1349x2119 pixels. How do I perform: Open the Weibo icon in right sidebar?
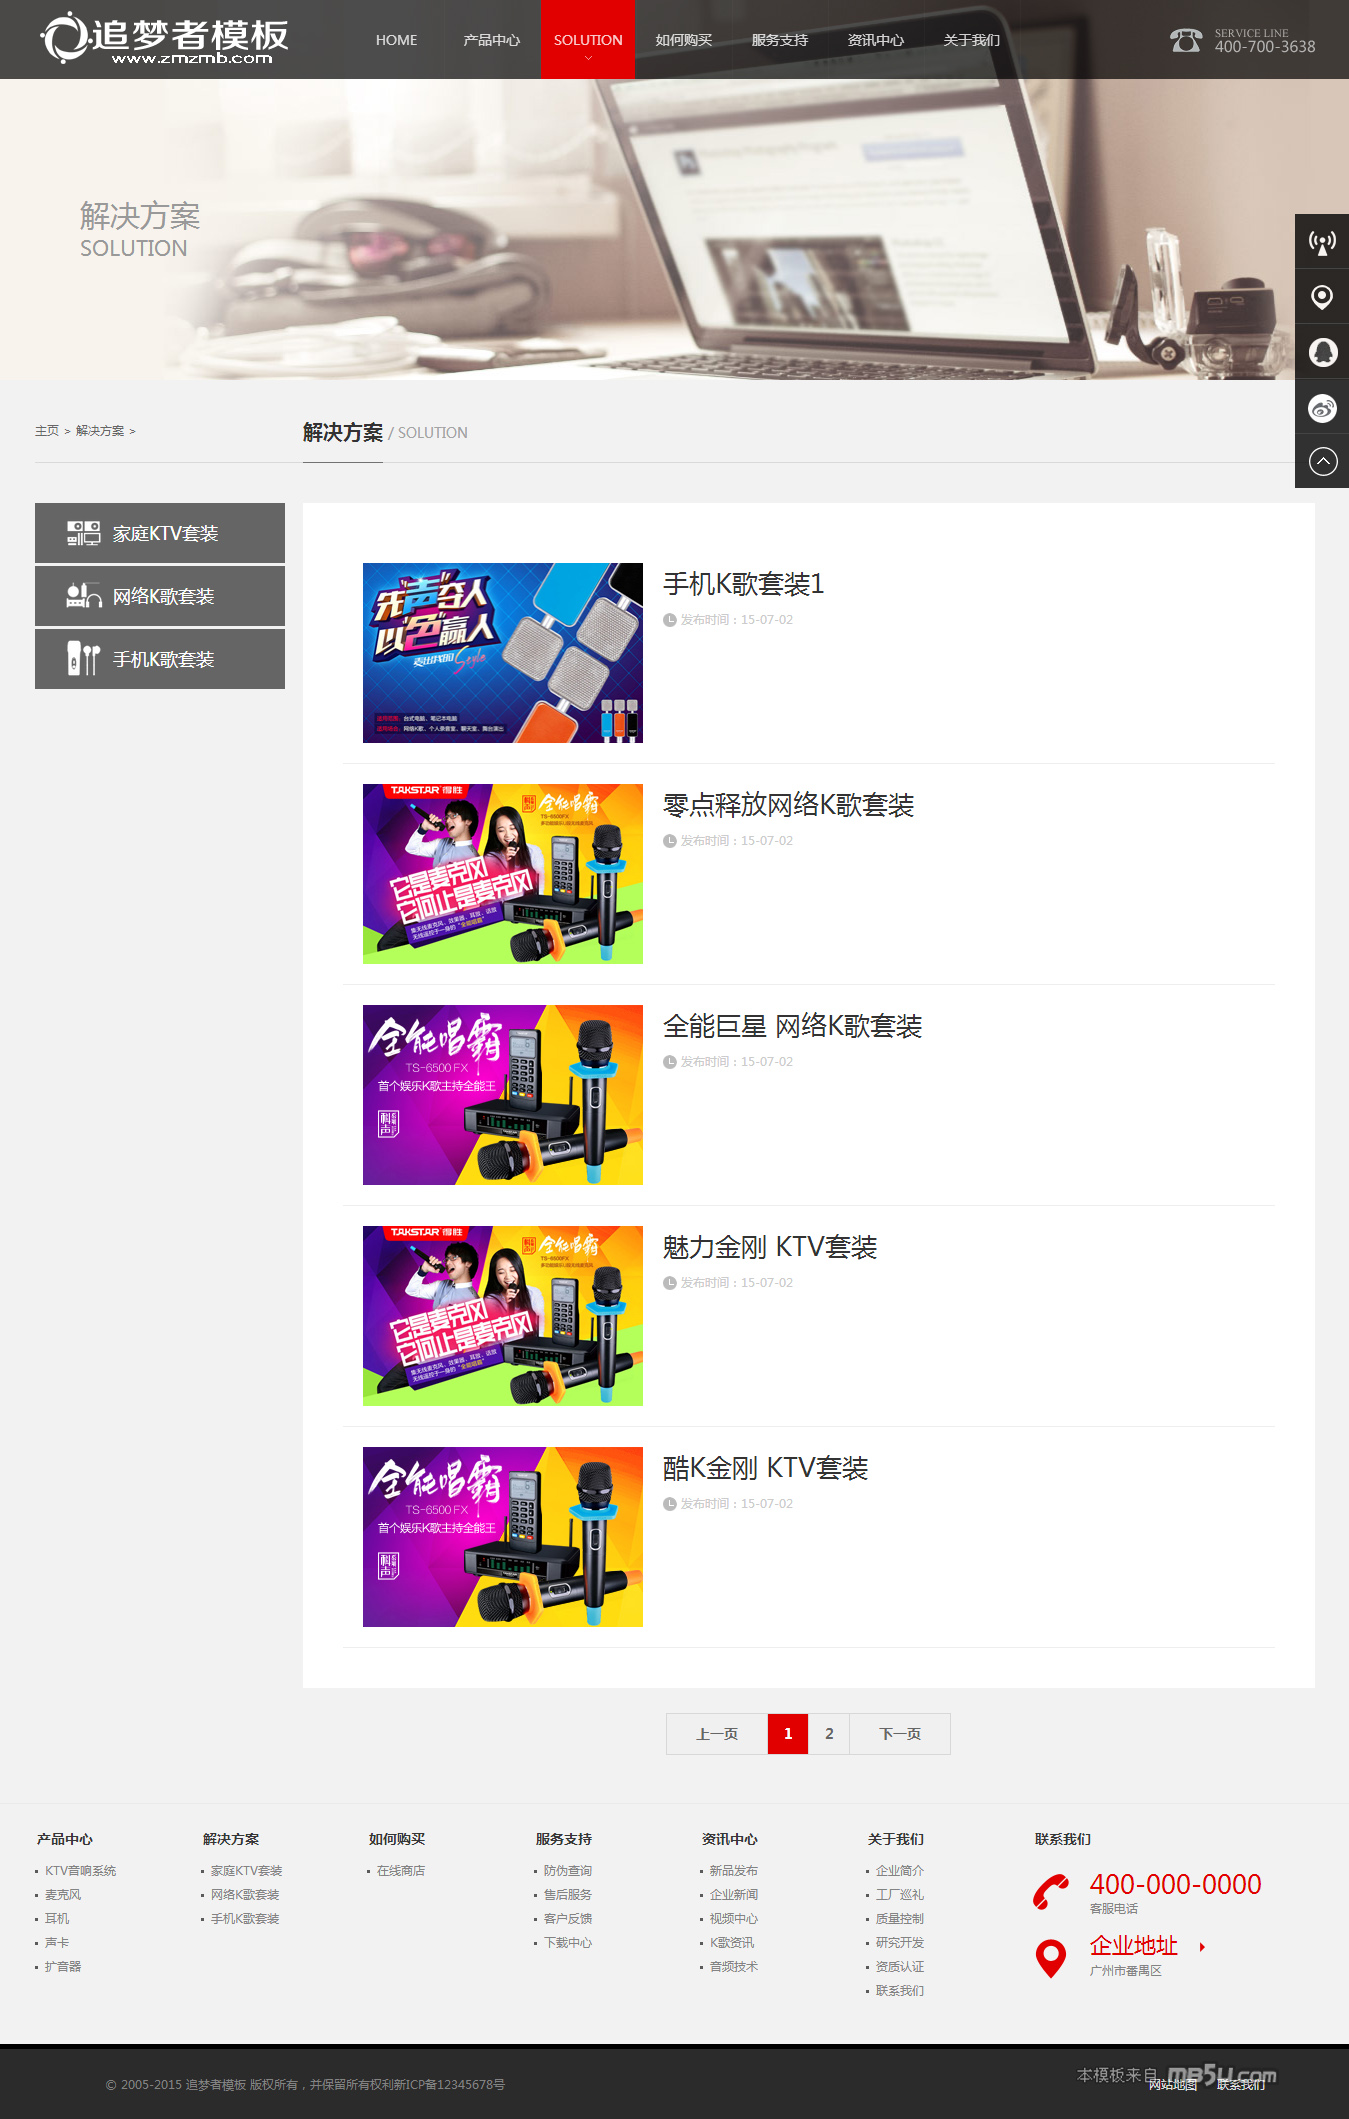click(1322, 408)
